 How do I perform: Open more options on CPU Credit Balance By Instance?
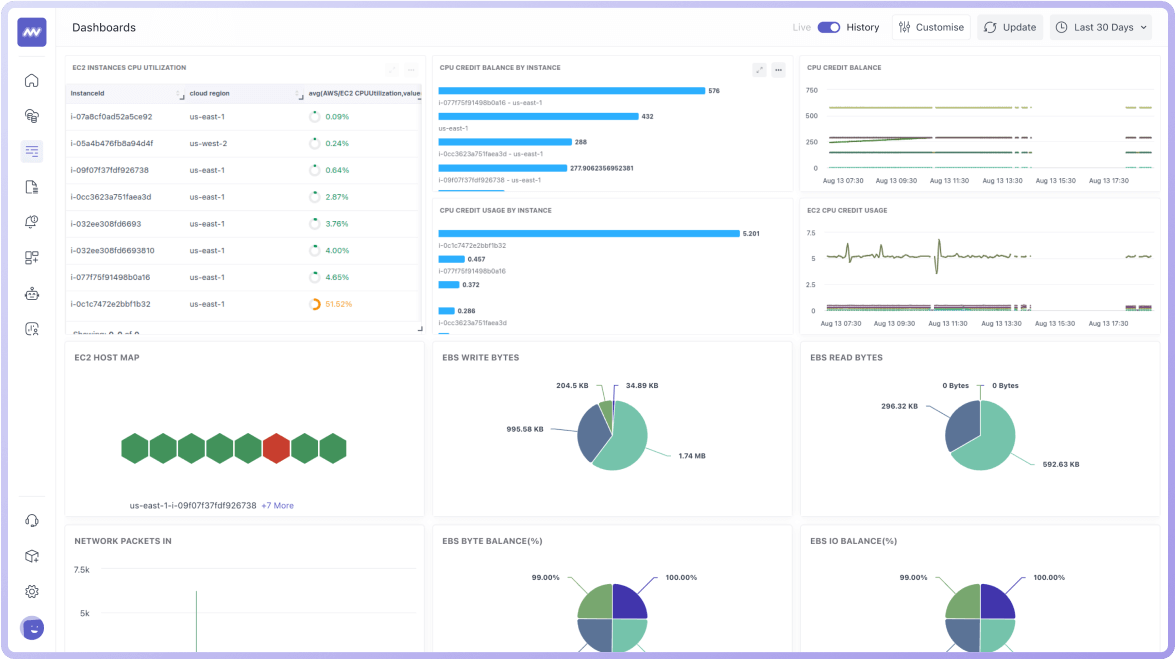tap(779, 70)
